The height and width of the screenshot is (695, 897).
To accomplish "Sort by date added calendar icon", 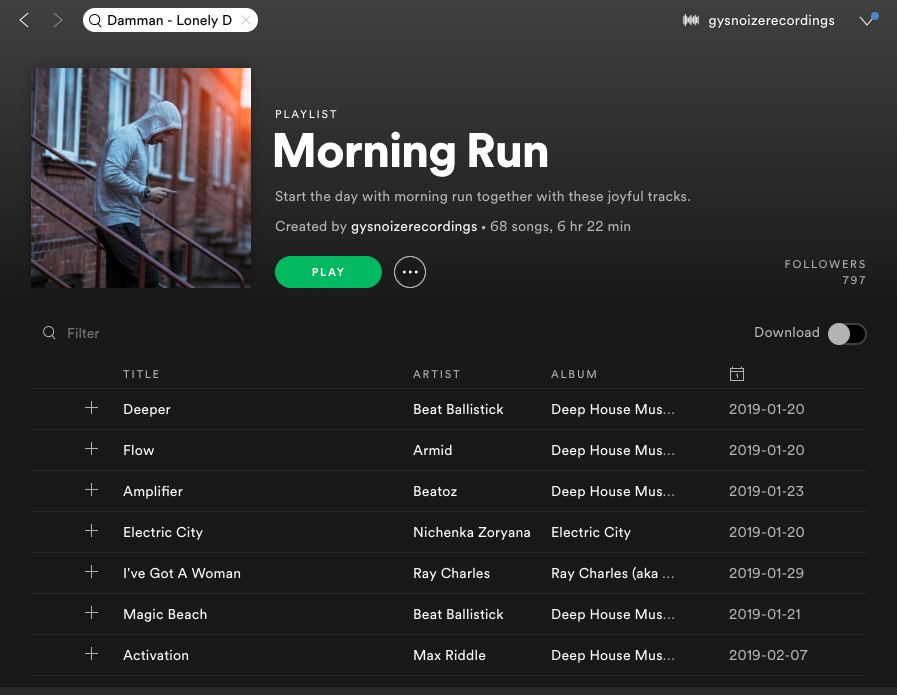I will tap(737, 374).
